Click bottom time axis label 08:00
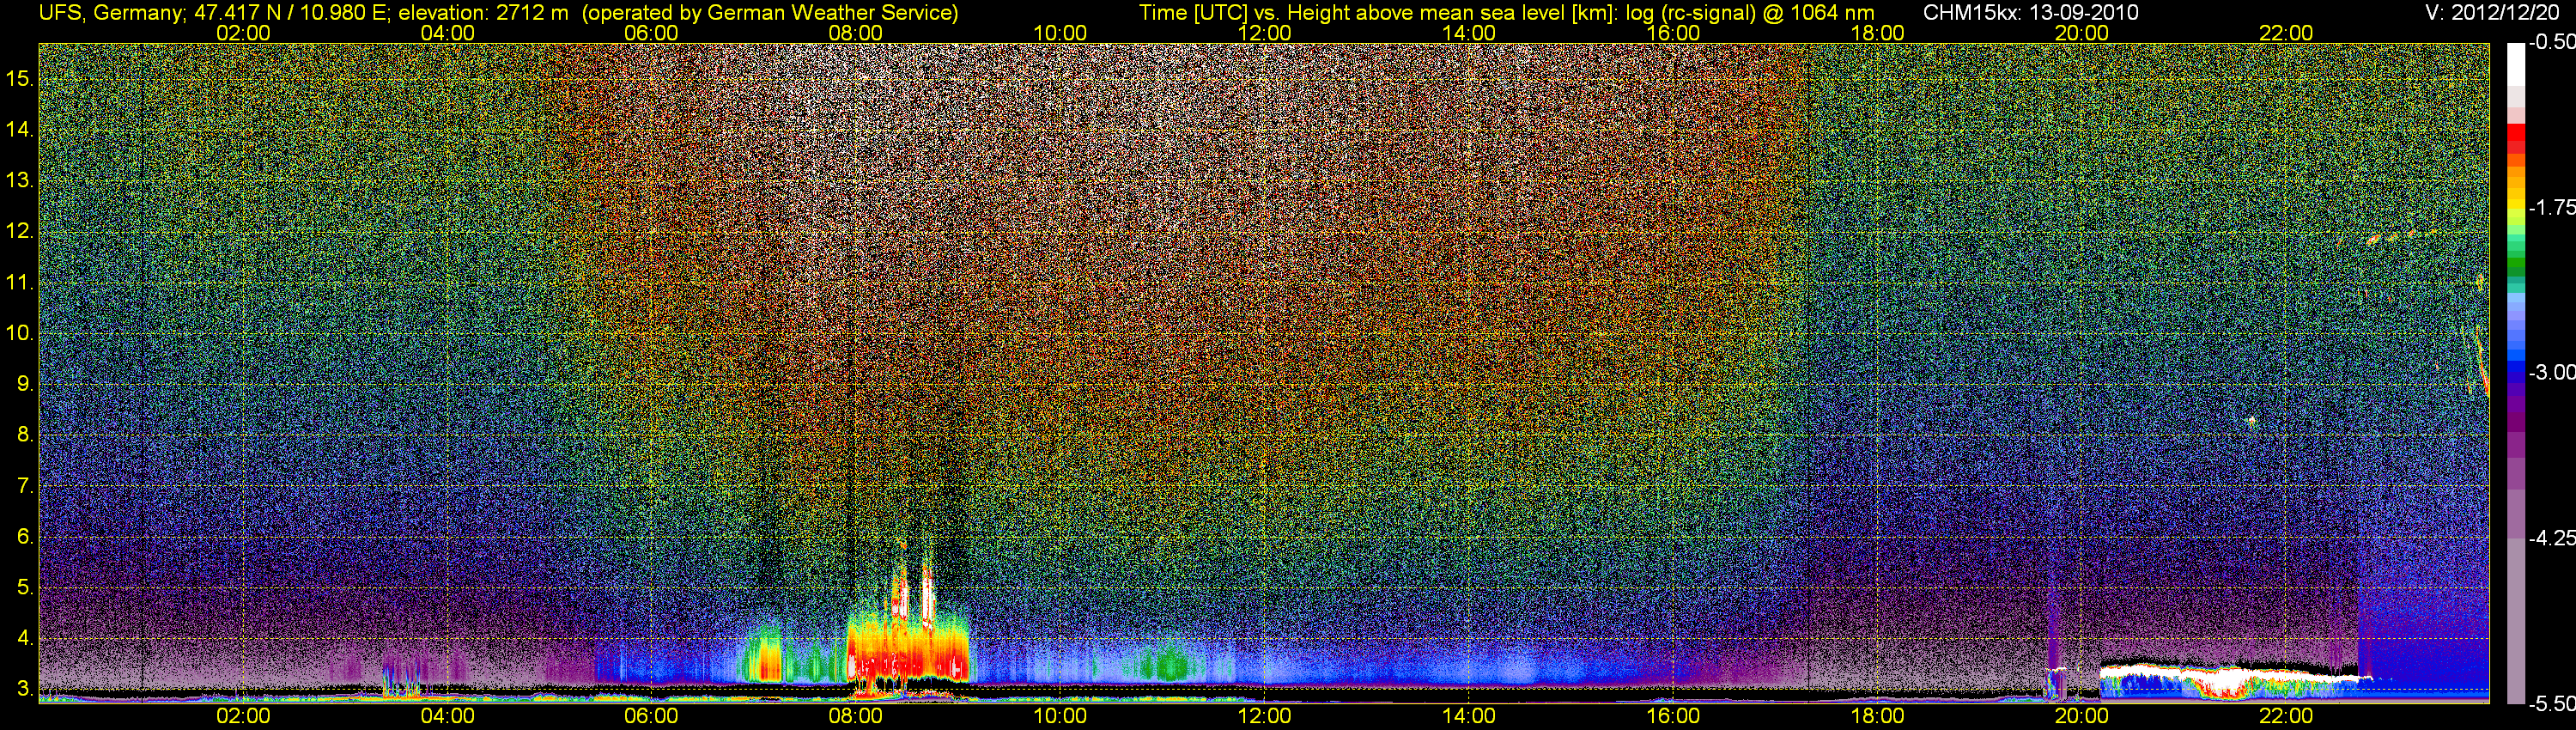This screenshot has height=730, width=2576. 856,716
